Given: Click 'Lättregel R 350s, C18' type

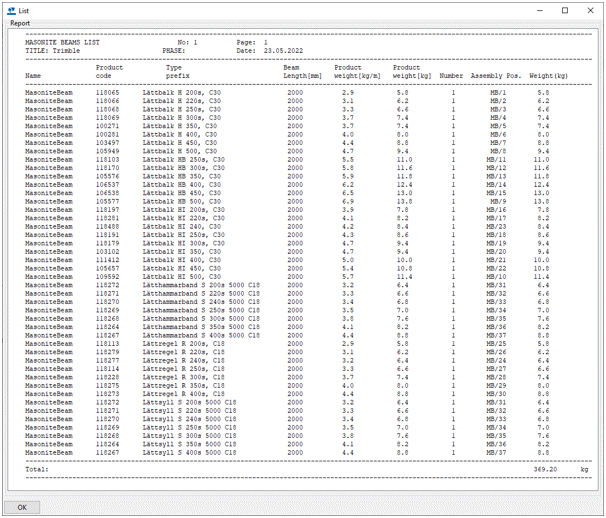Looking at the screenshot, I should tap(184, 386).
